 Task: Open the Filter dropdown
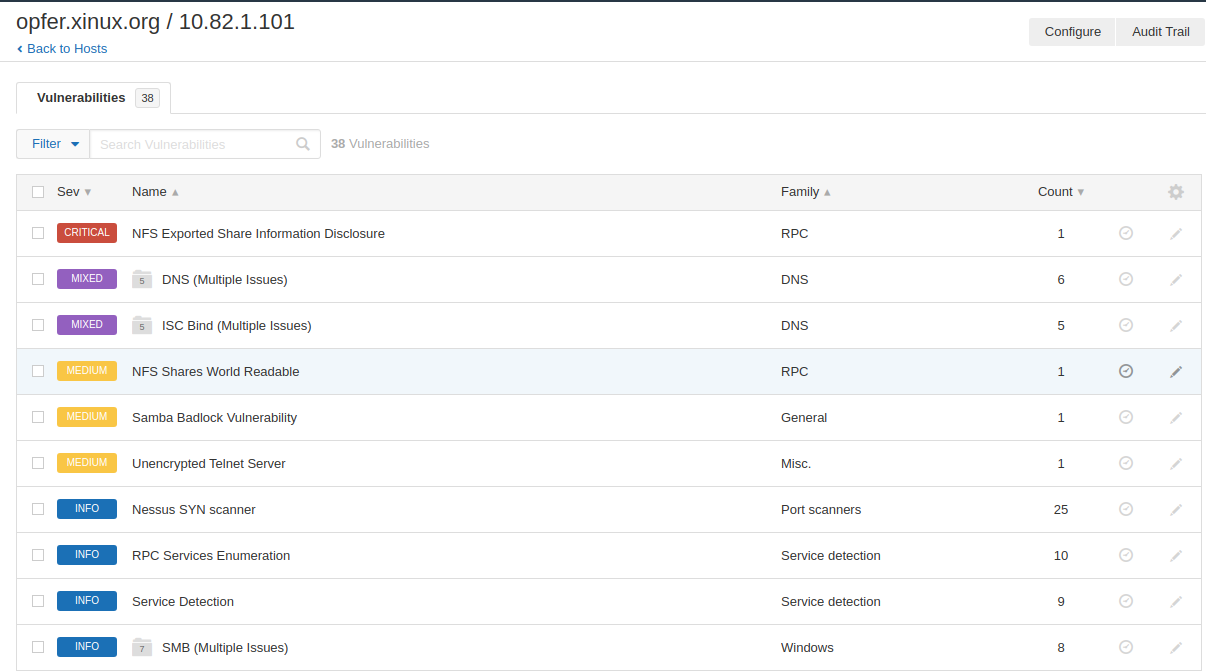point(54,144)
